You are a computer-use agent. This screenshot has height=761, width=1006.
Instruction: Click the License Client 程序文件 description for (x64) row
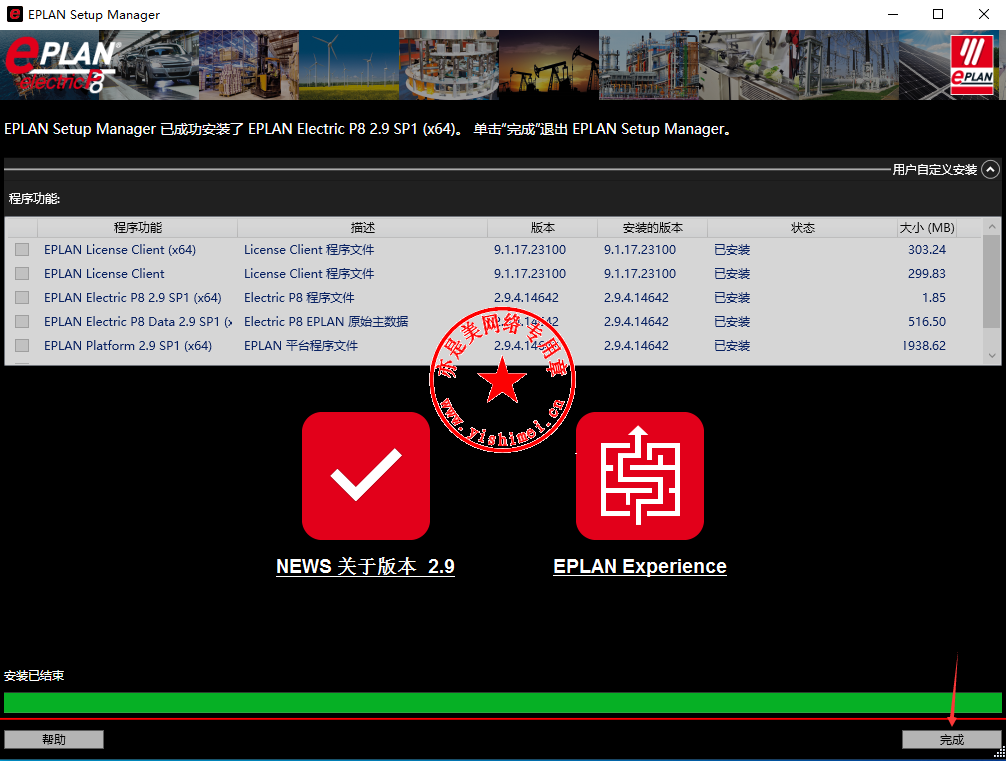(309, 250)
